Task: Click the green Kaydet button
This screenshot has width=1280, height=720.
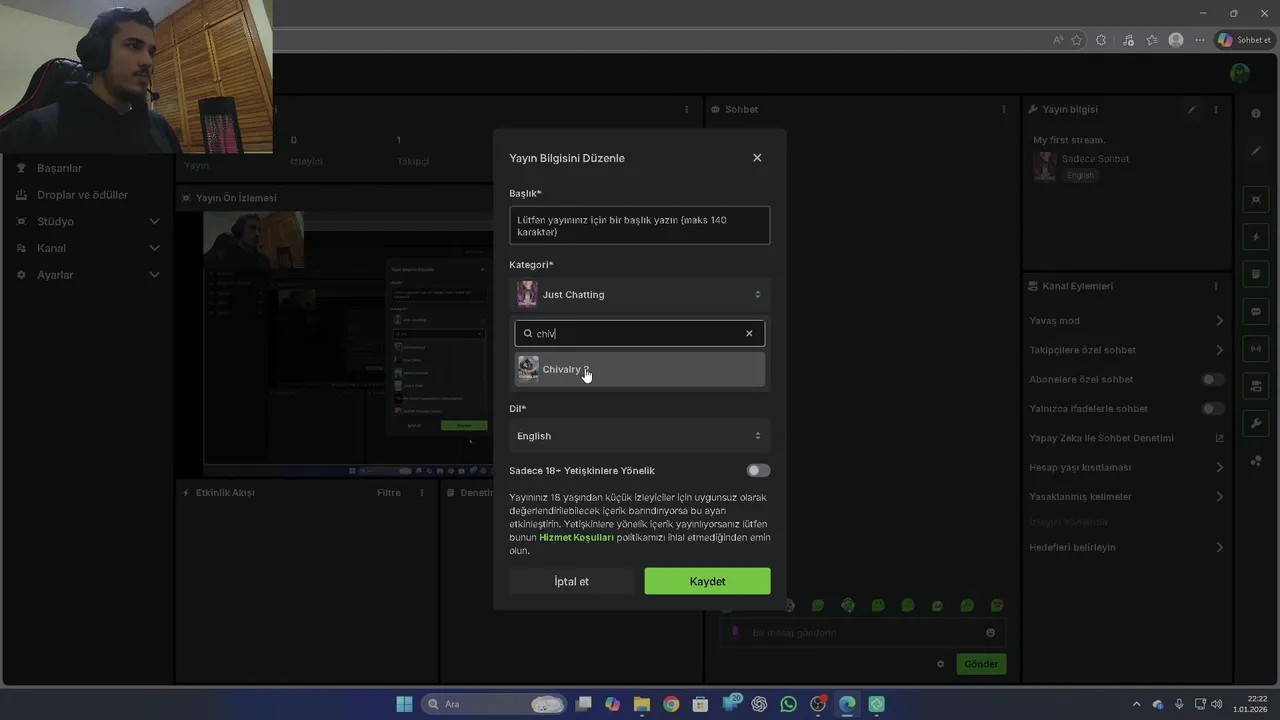Action: tap(707, 582)
